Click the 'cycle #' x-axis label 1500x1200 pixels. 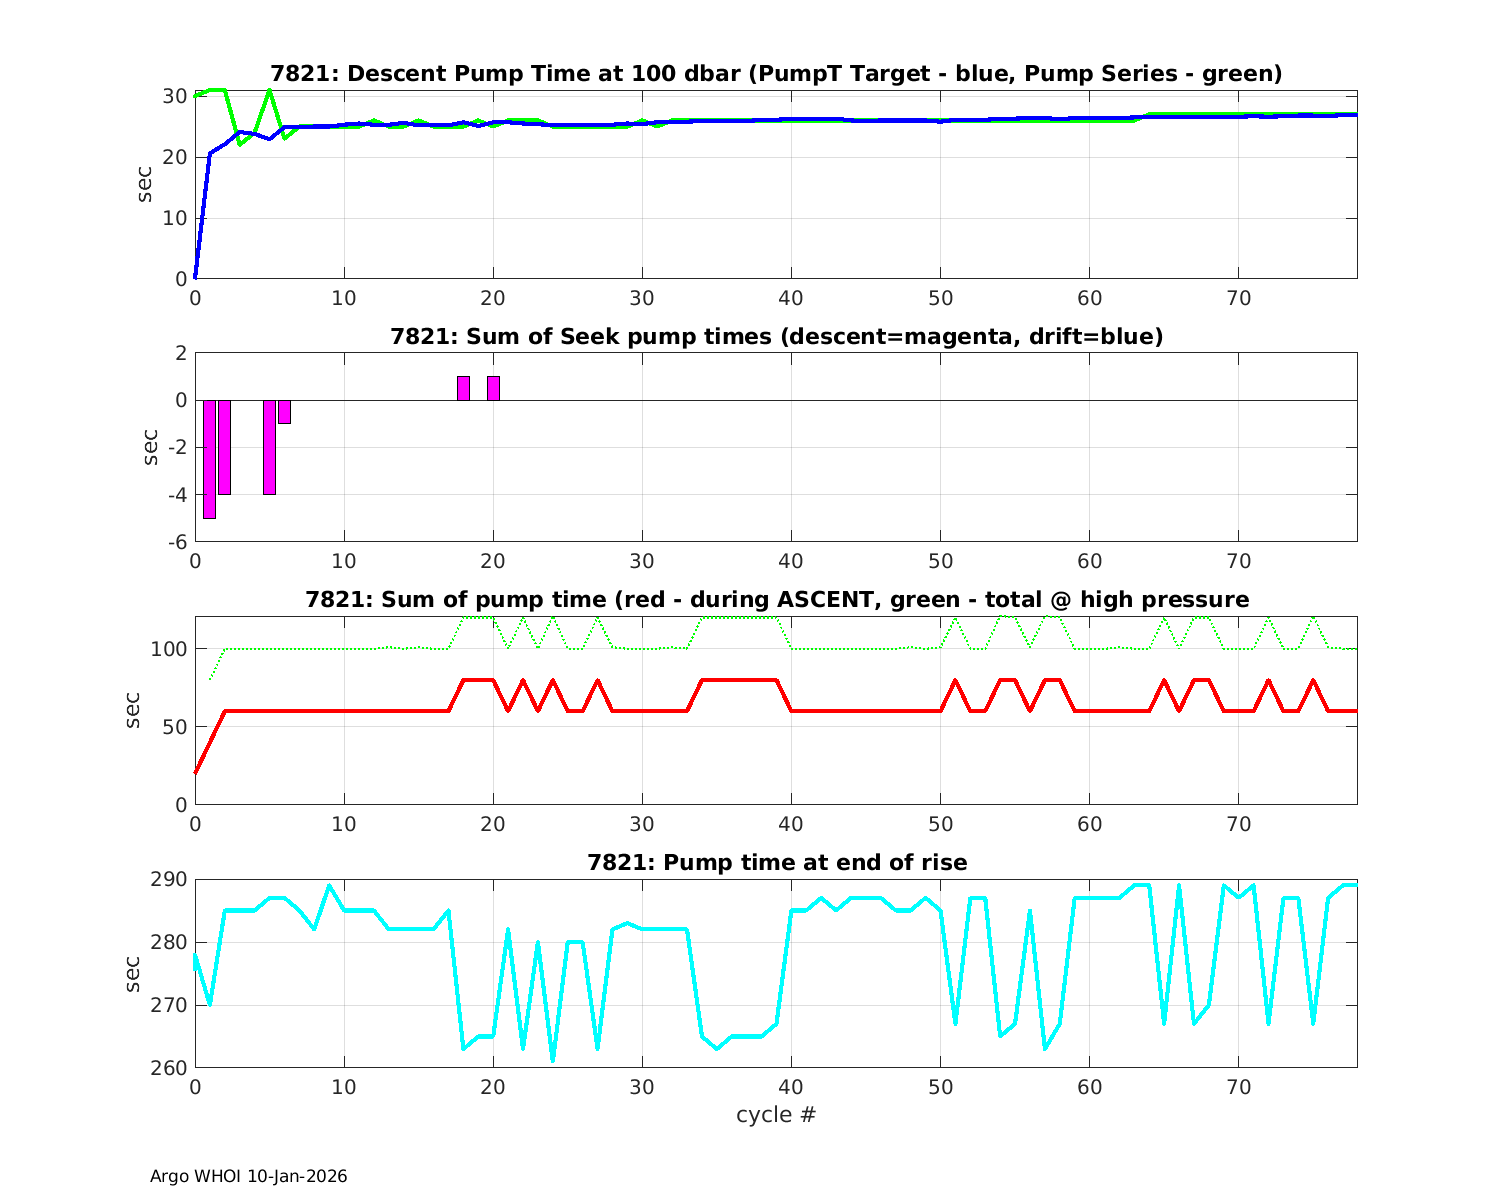click(x=776, y=1114)
